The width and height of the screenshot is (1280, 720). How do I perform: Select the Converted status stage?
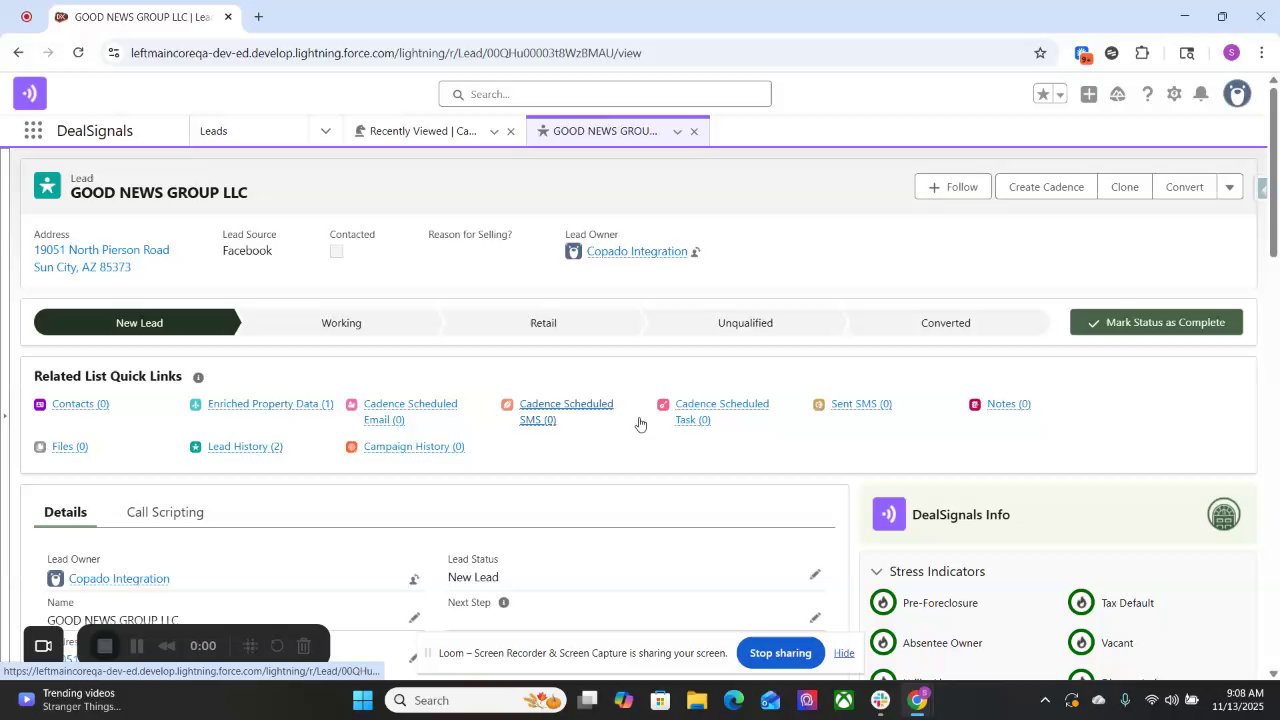[x=945, y=323]
